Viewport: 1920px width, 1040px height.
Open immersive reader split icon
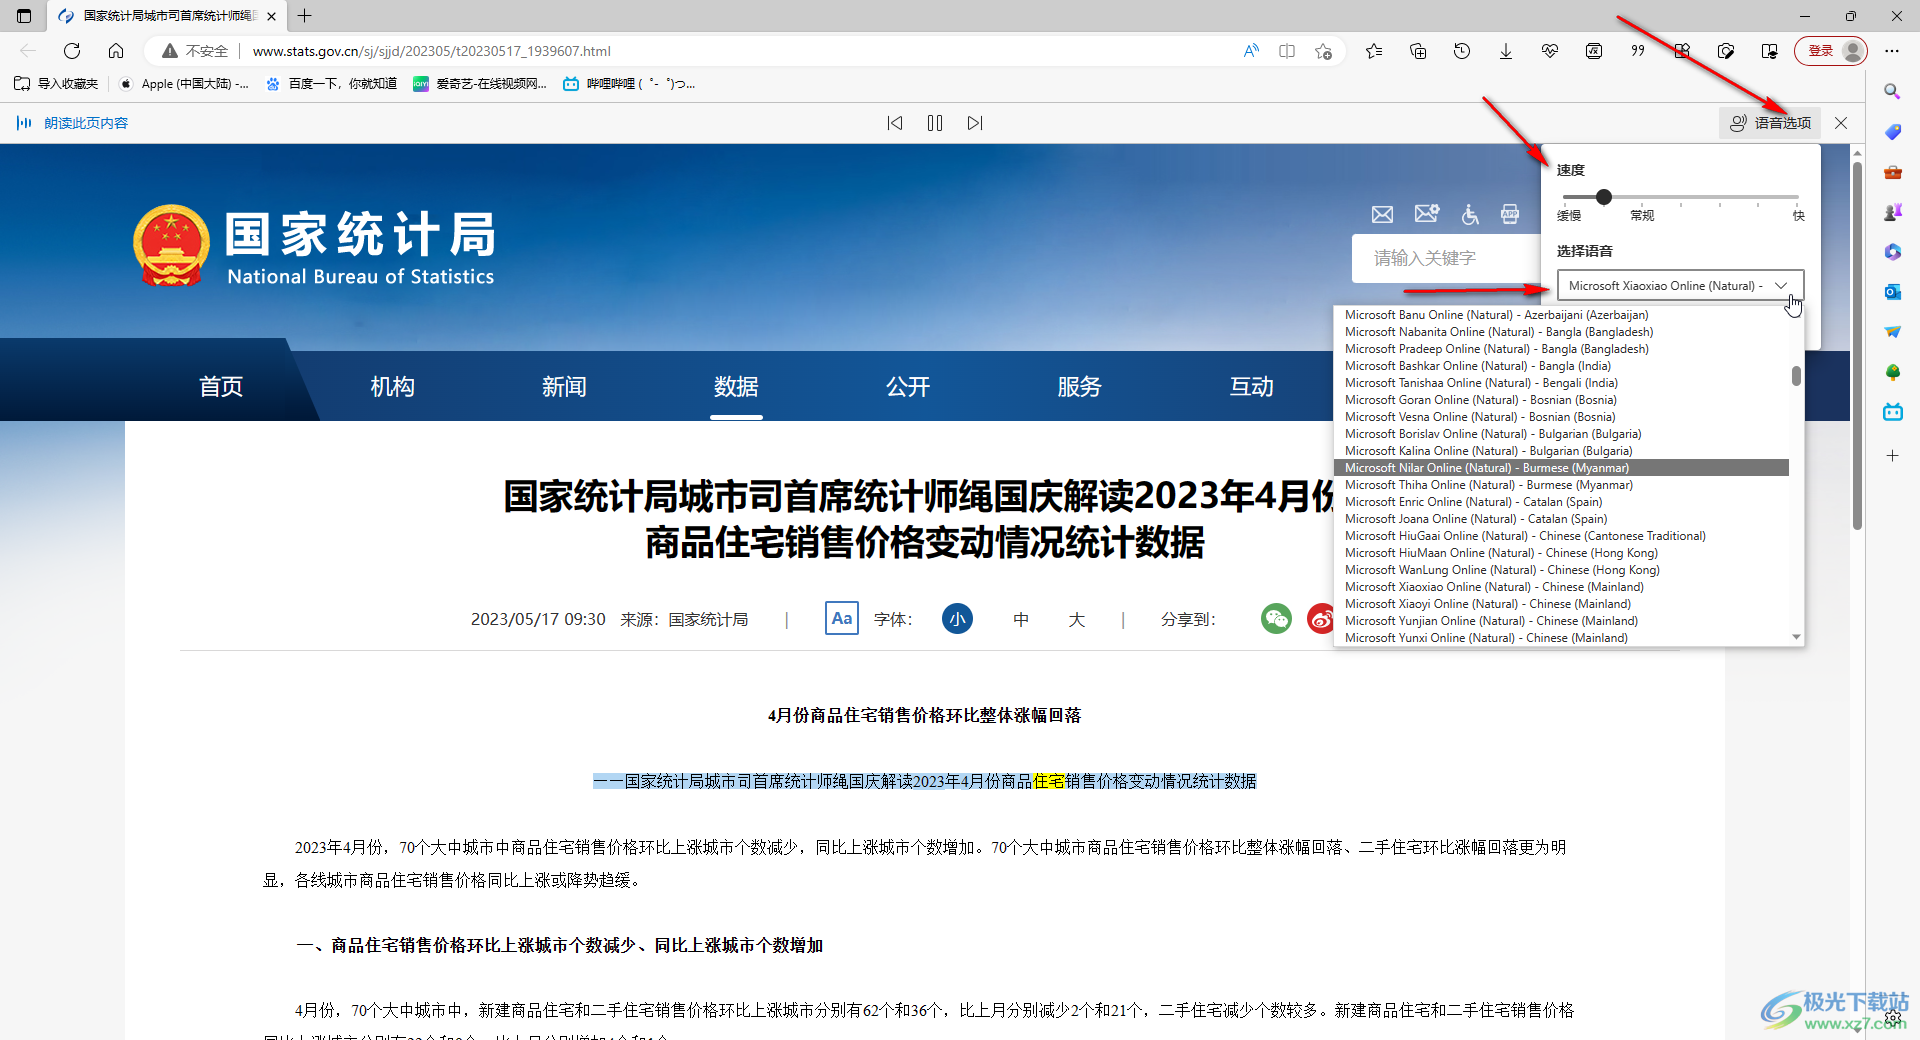point(1287,51)
